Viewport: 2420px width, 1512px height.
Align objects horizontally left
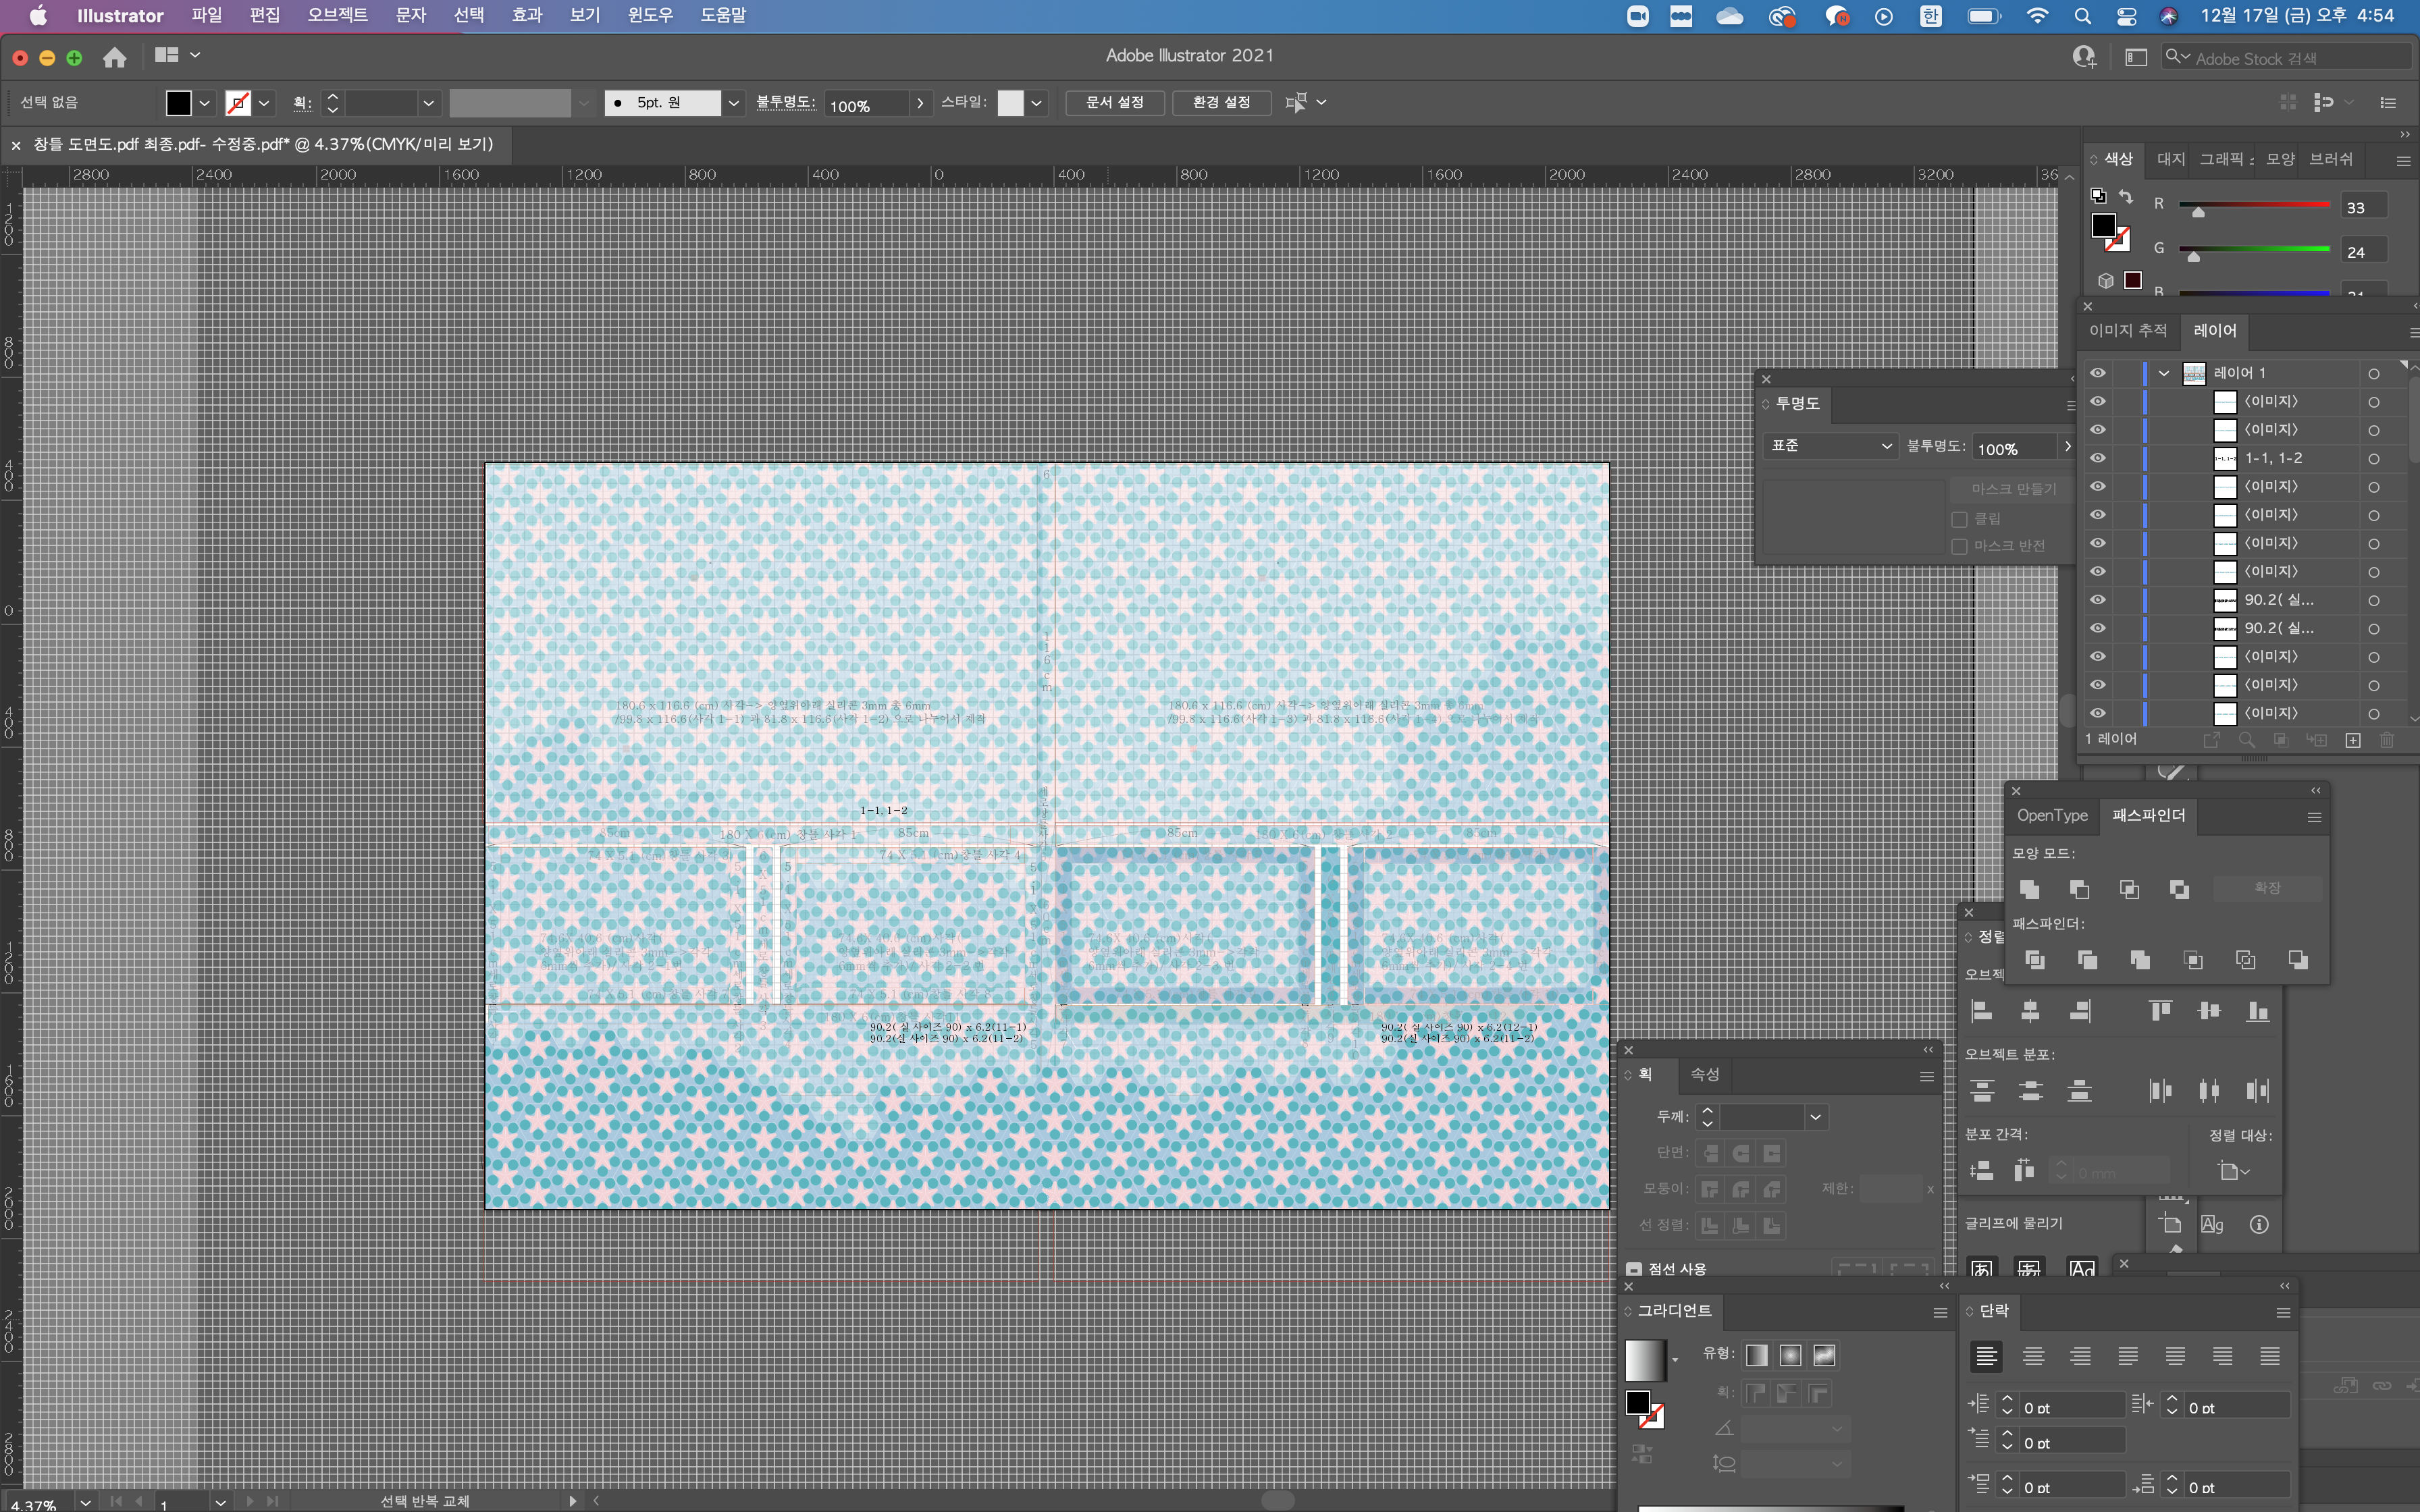[x=1982, y=1011]
